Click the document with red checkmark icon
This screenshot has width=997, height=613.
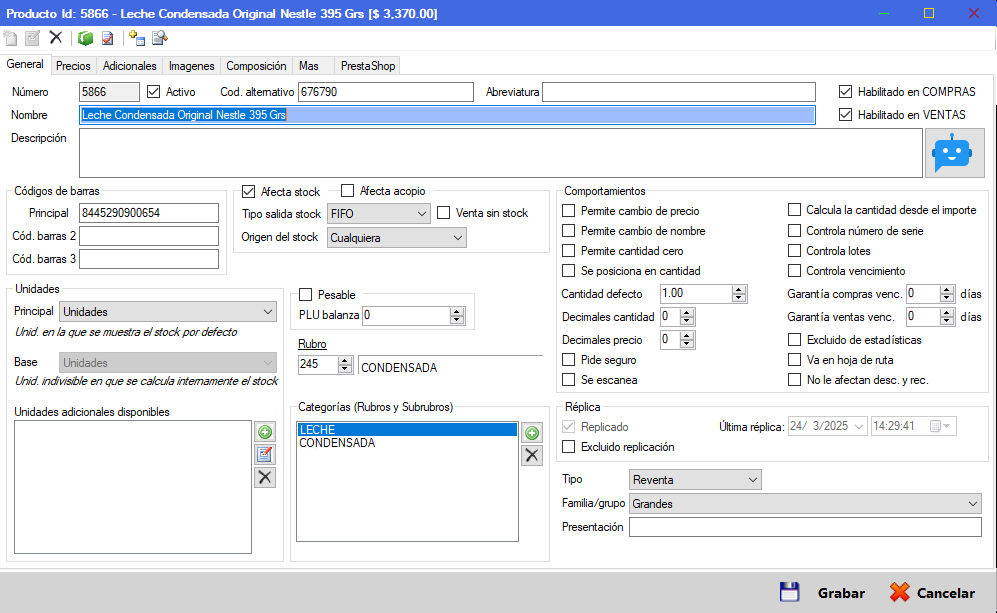[107, 38]
